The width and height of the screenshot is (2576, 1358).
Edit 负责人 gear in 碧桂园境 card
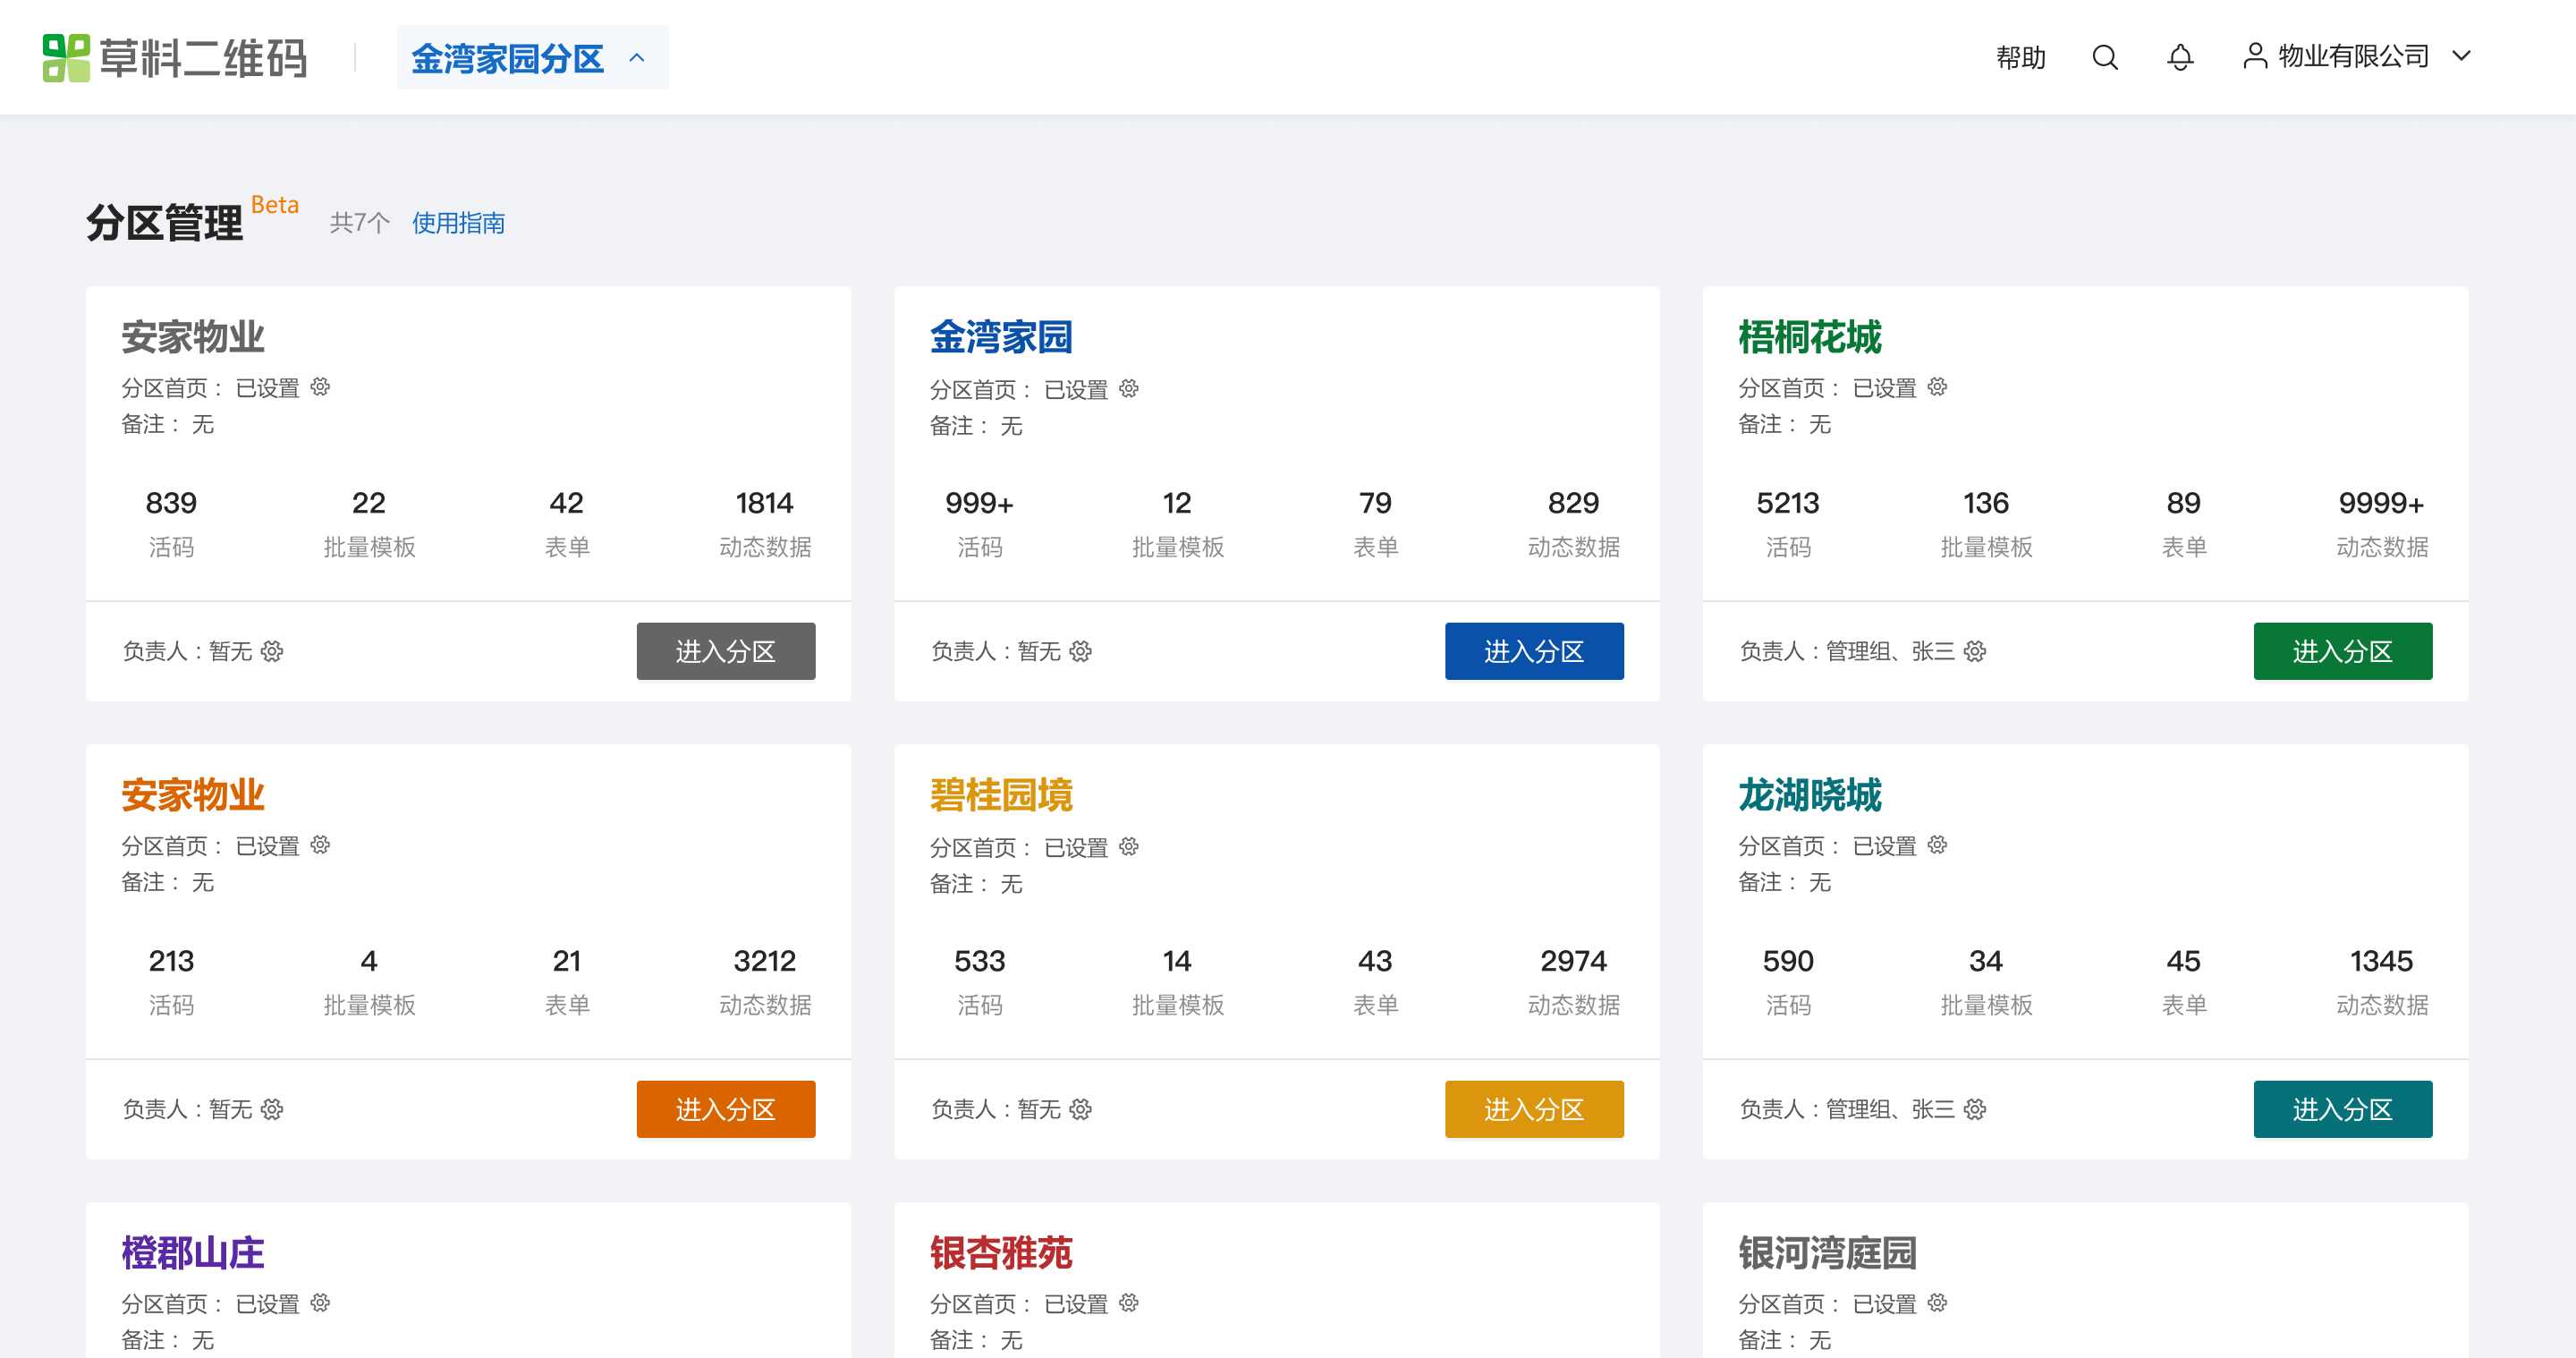tap(1081, 1110)
